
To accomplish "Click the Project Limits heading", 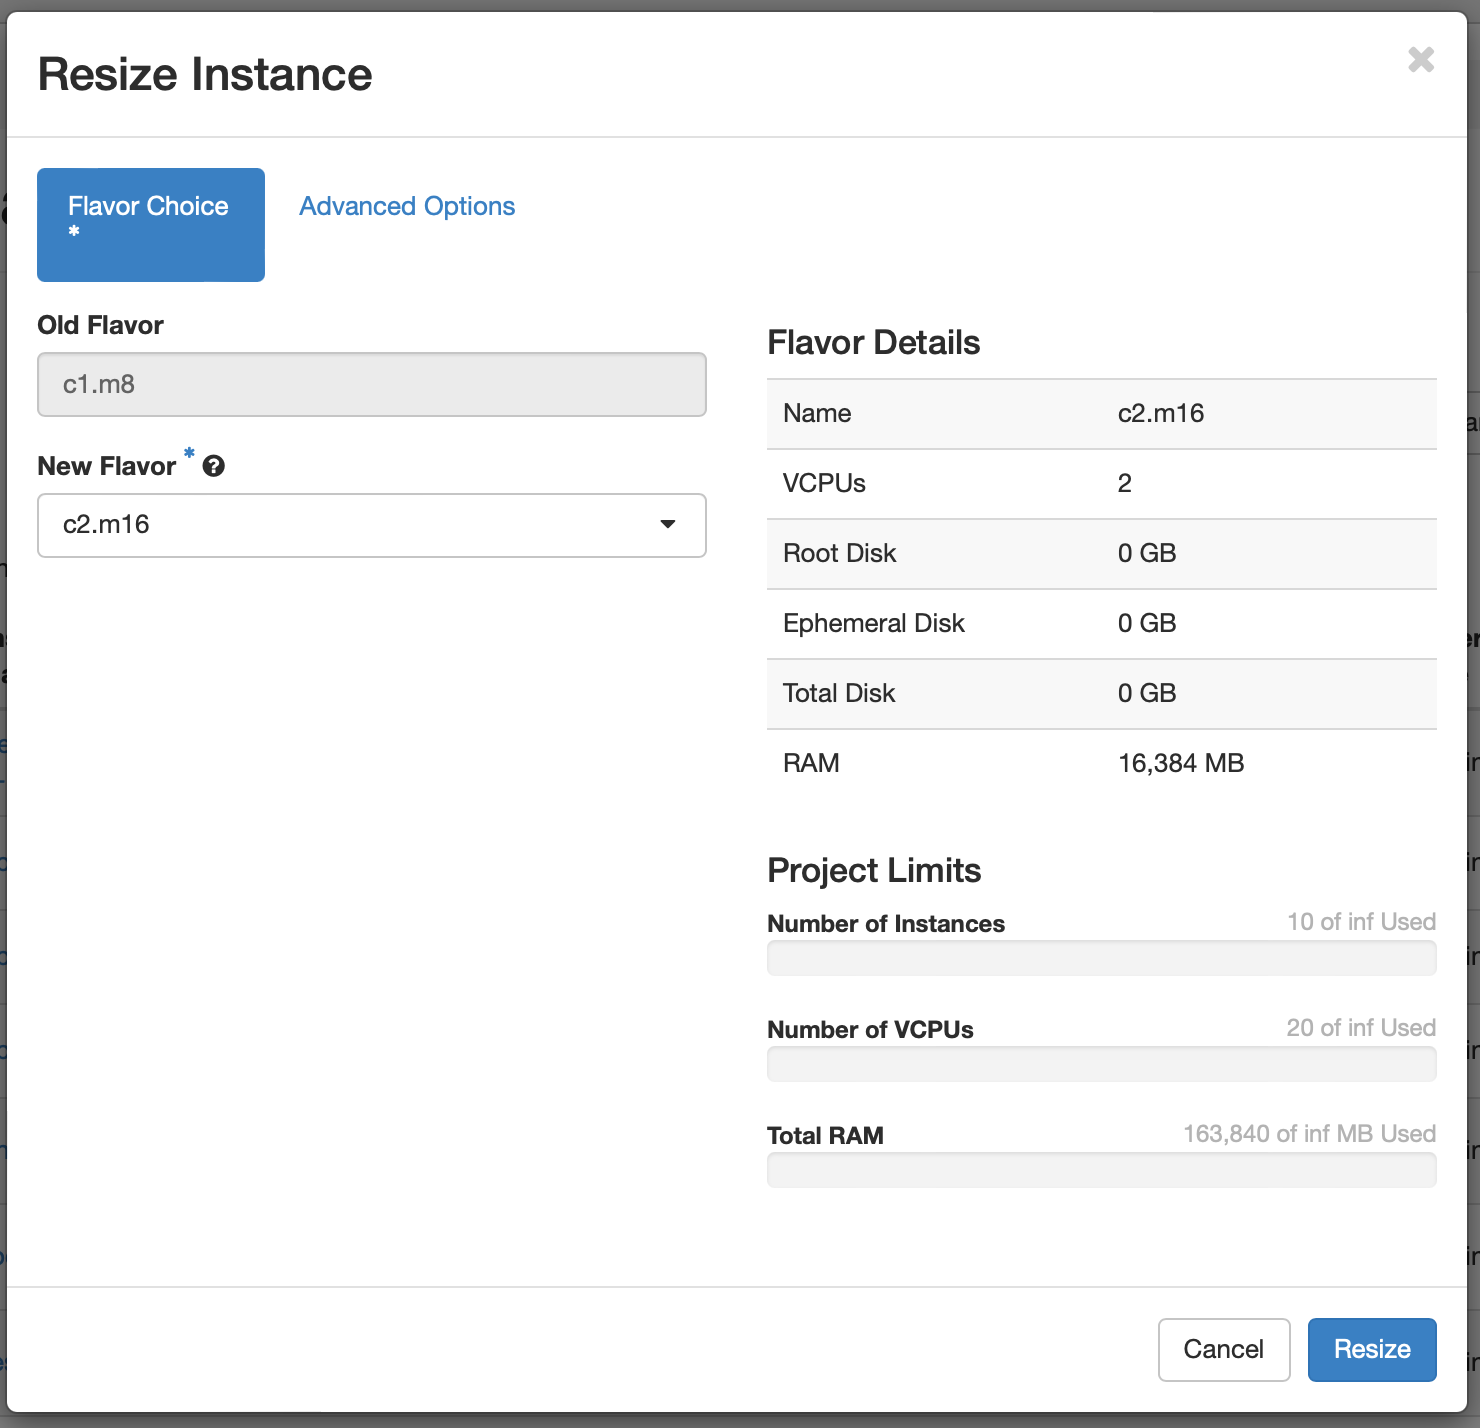I will point(874,870).
